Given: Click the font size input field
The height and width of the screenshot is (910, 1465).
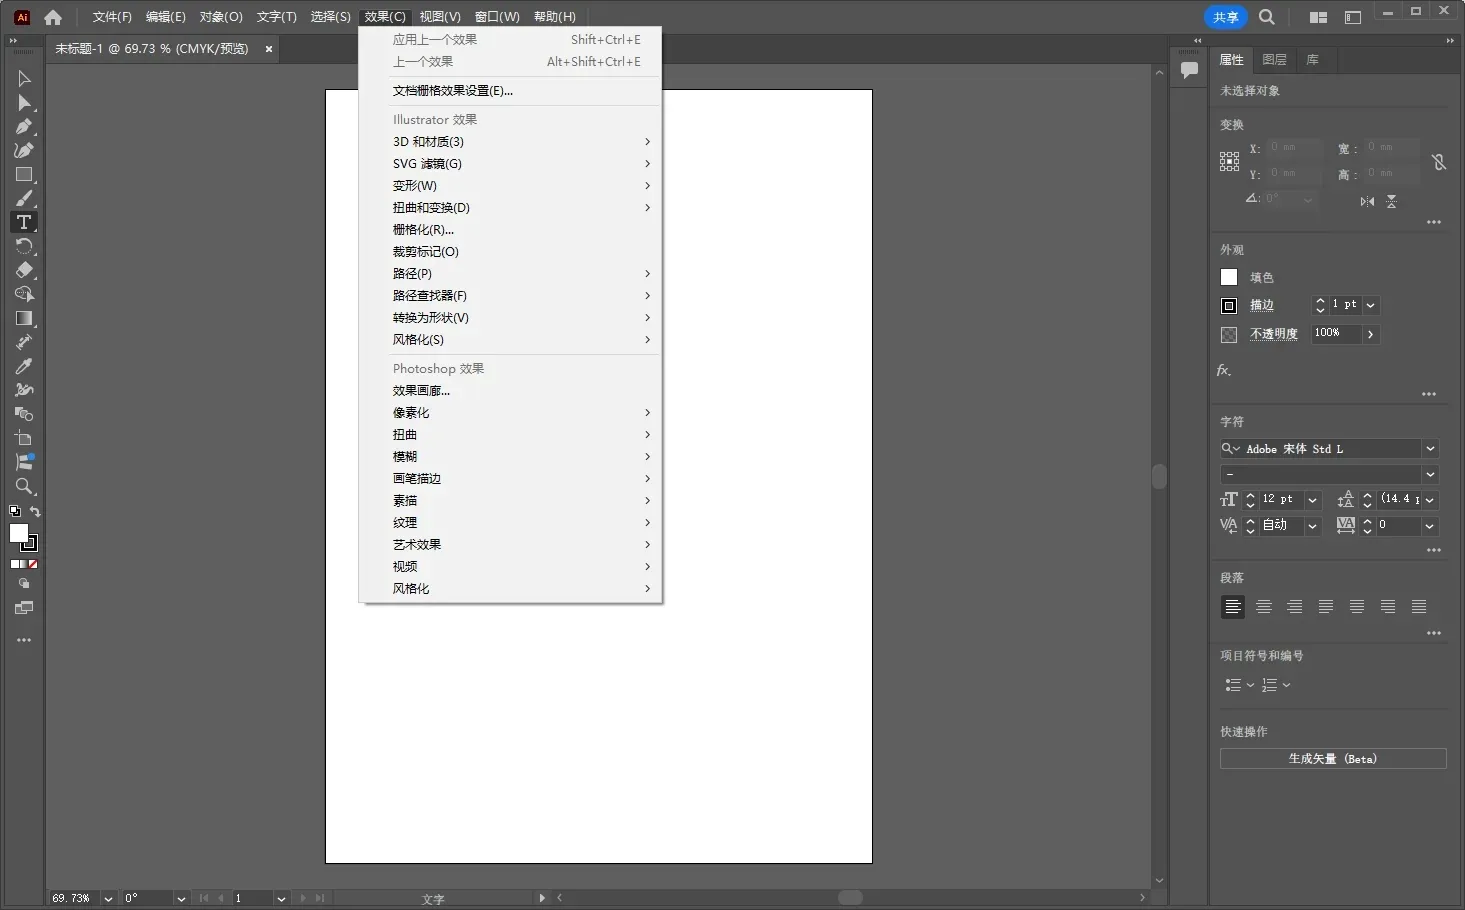Looking at the screenshot, I should coord(1280,499).
